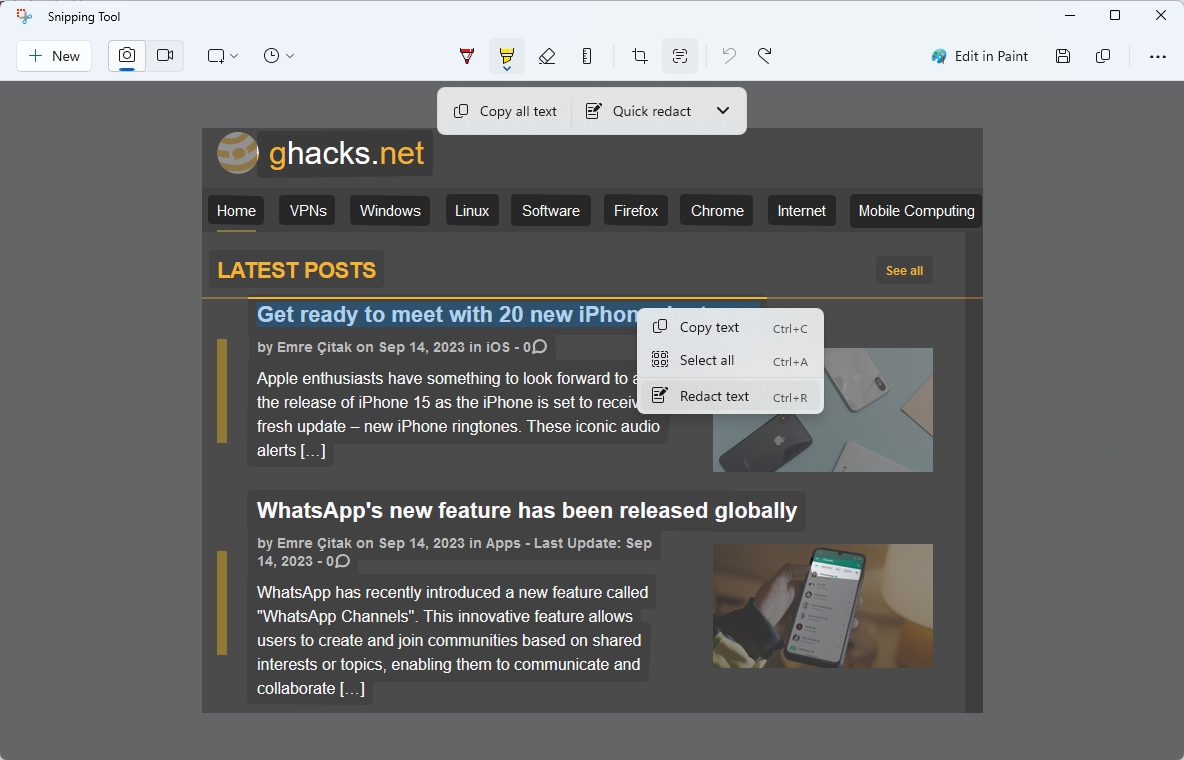
Task: Toggle the Text actions icon
Action: 680,56
